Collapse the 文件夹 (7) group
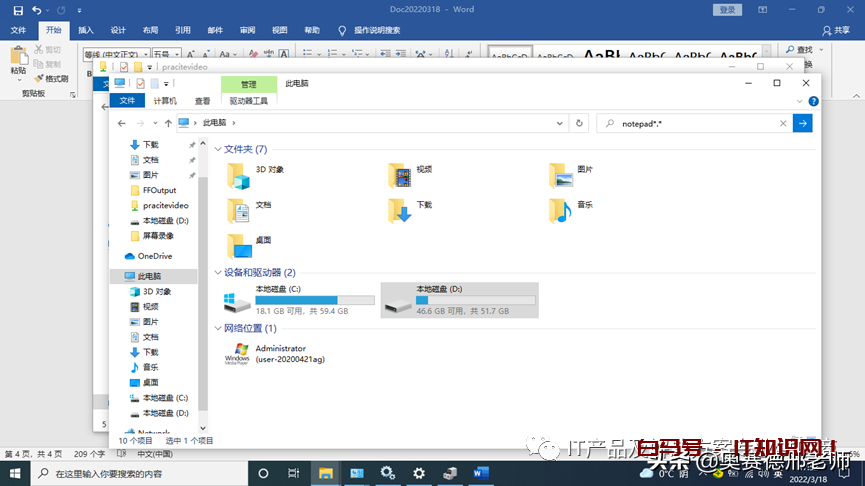Viewport: 865px width, 486px height. pyautogui.click(x=218, y=149)
